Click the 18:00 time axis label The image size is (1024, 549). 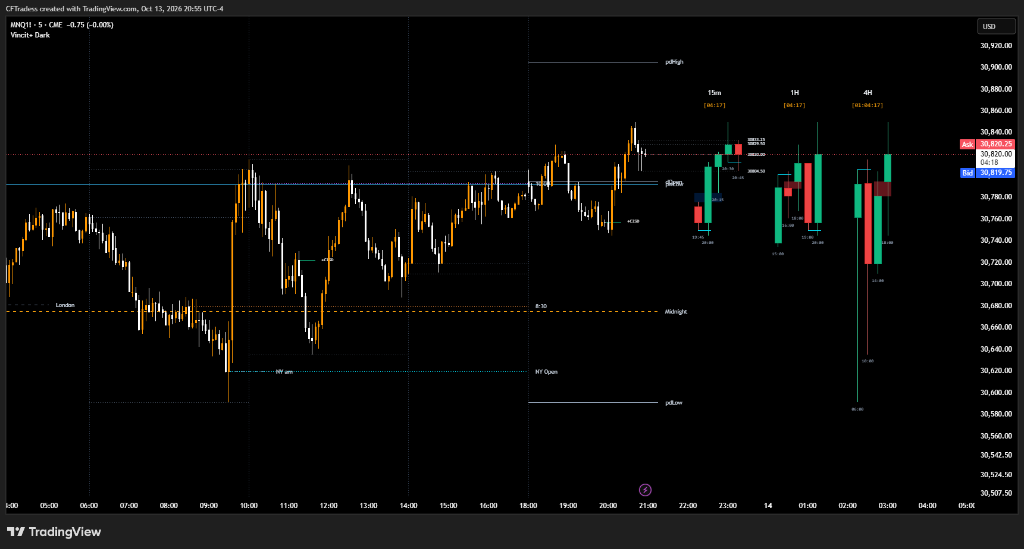coord(528,506)
